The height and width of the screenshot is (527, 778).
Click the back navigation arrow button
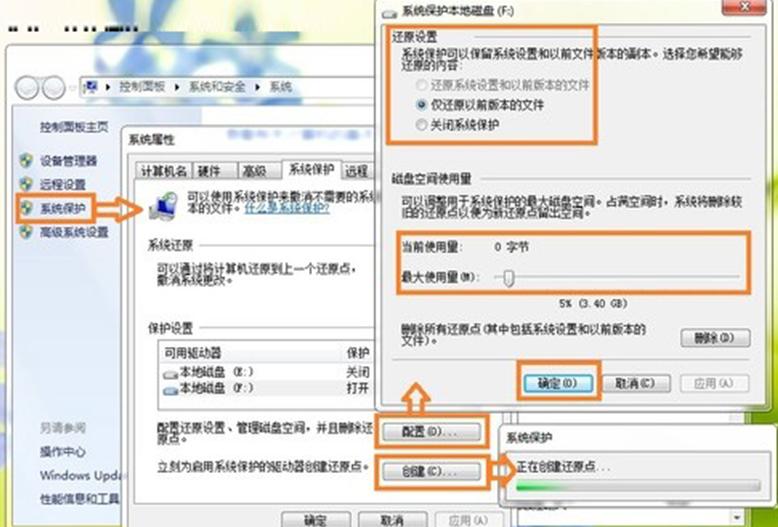click(28, 87)
